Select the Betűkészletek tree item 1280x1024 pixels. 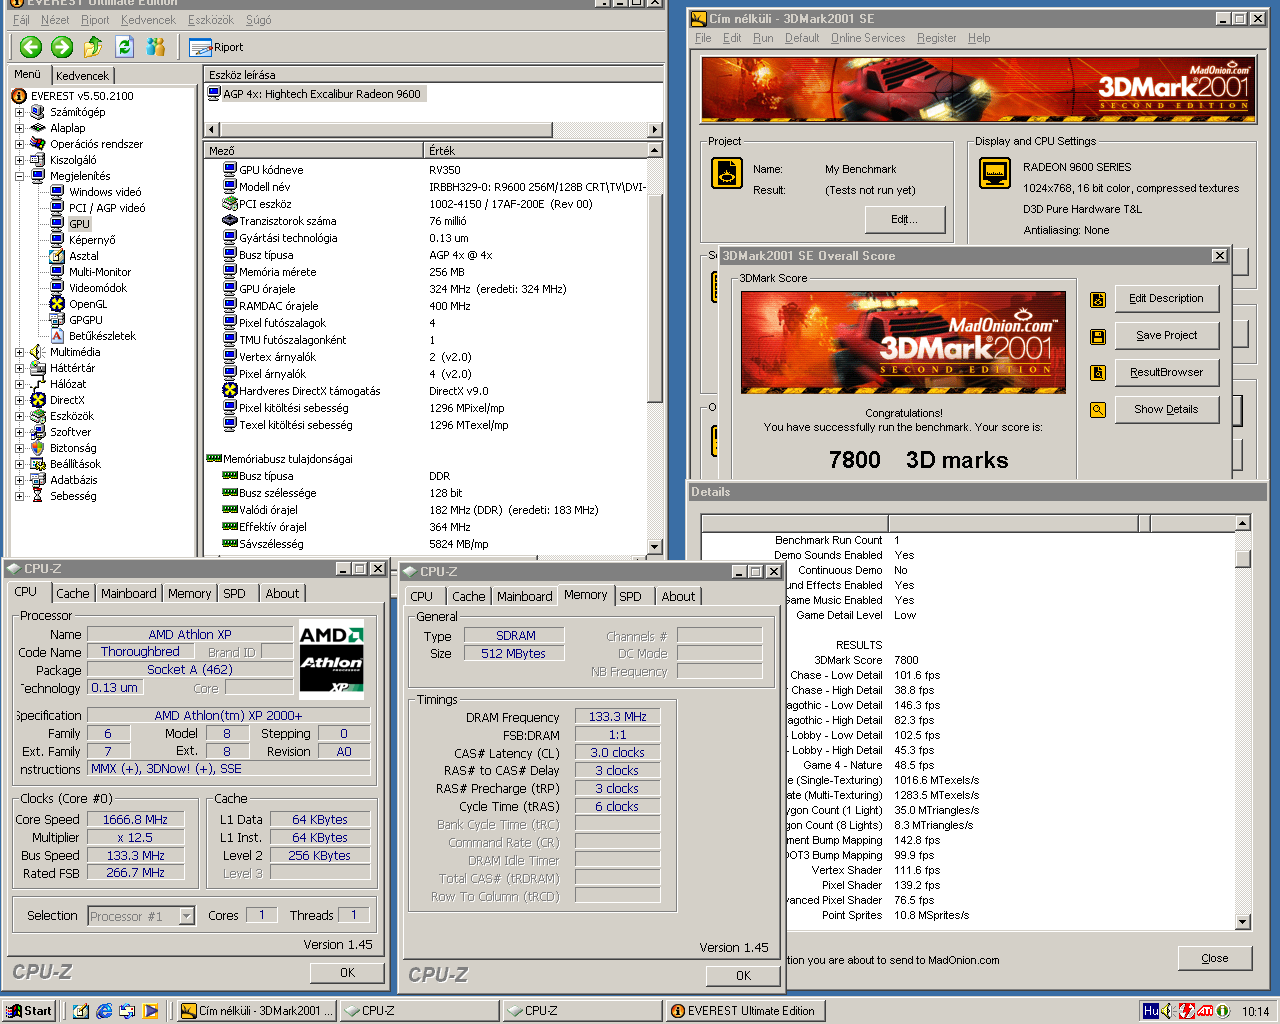pyautogui.click(x=102, y=336)
